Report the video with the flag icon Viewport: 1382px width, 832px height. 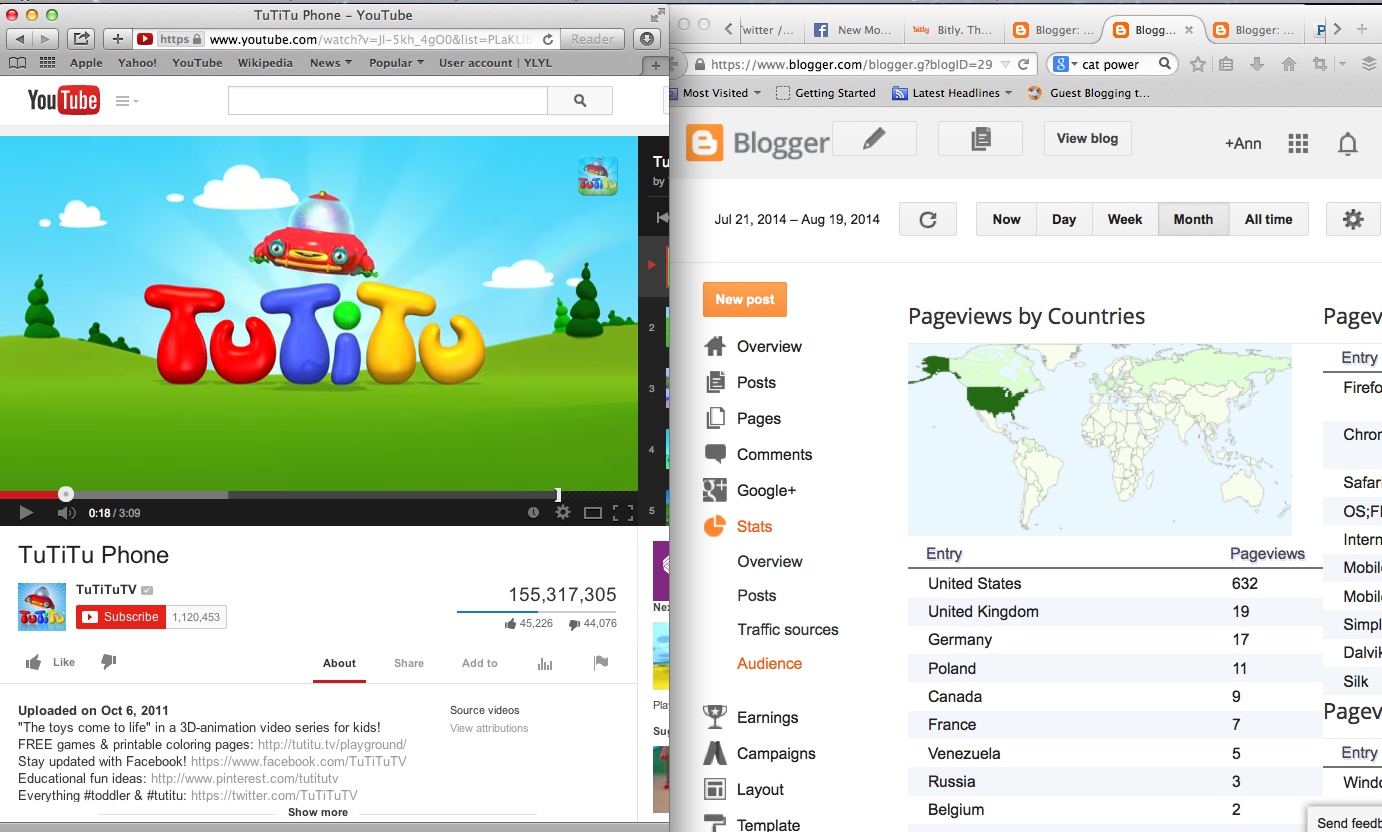coord(601,662)
